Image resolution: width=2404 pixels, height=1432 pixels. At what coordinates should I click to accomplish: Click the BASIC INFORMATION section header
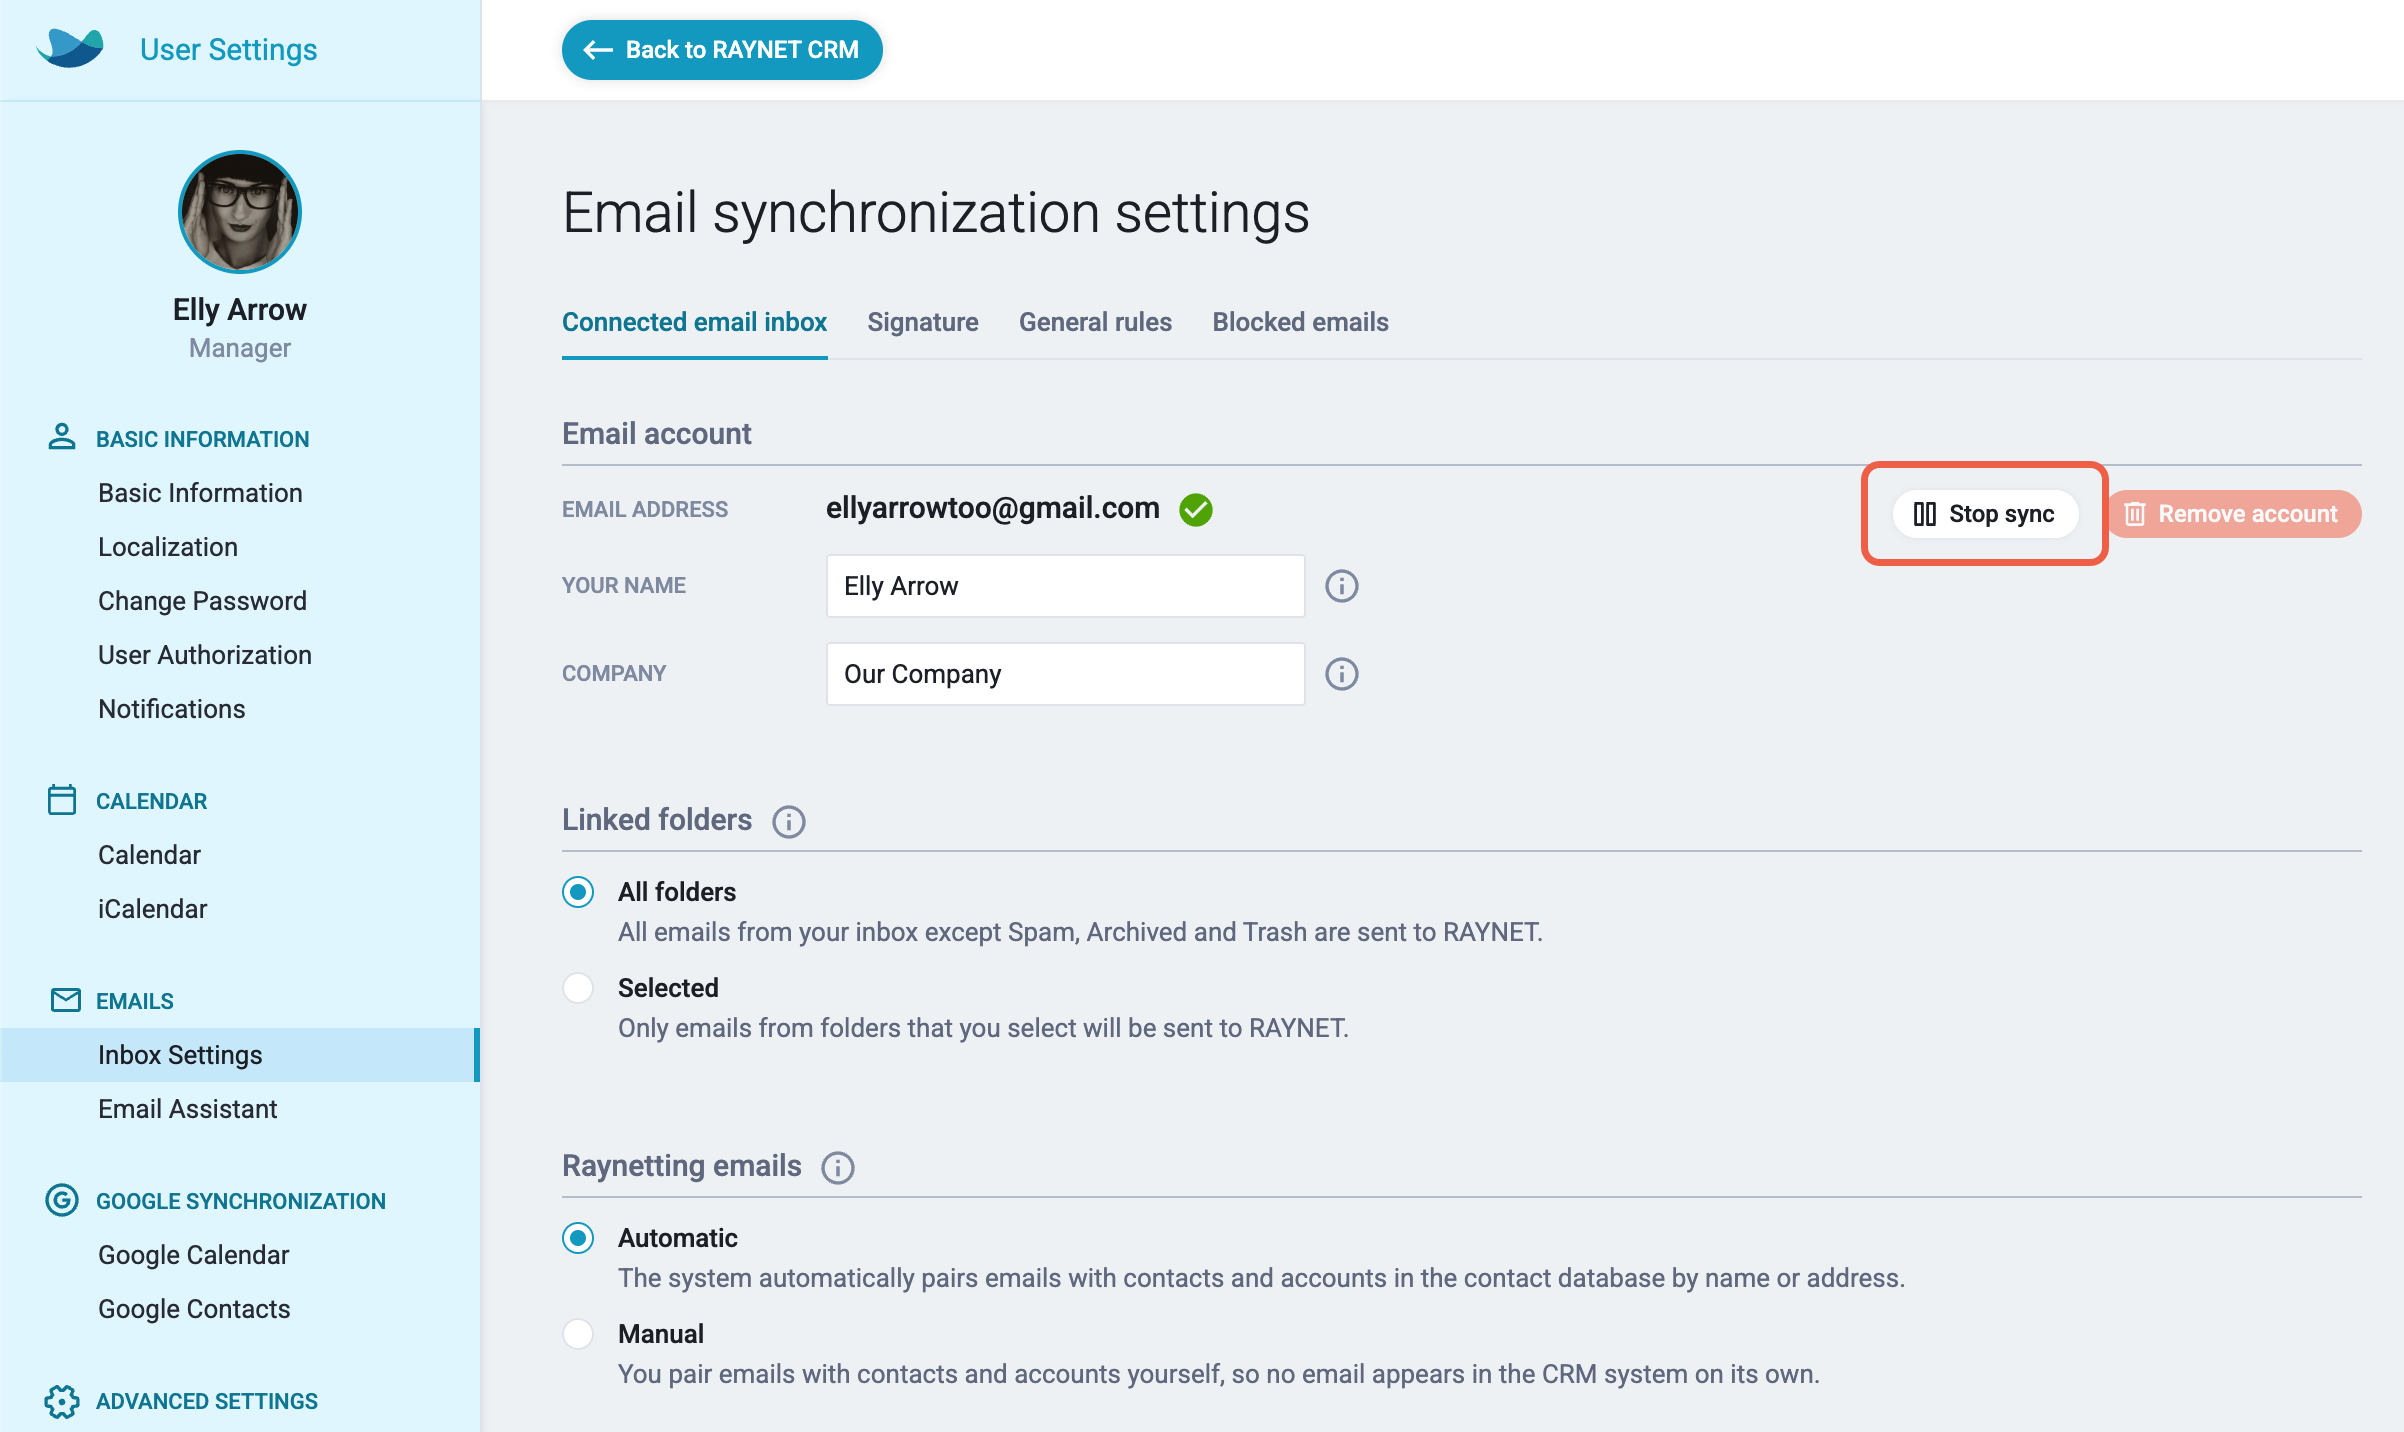coord(203,439)
